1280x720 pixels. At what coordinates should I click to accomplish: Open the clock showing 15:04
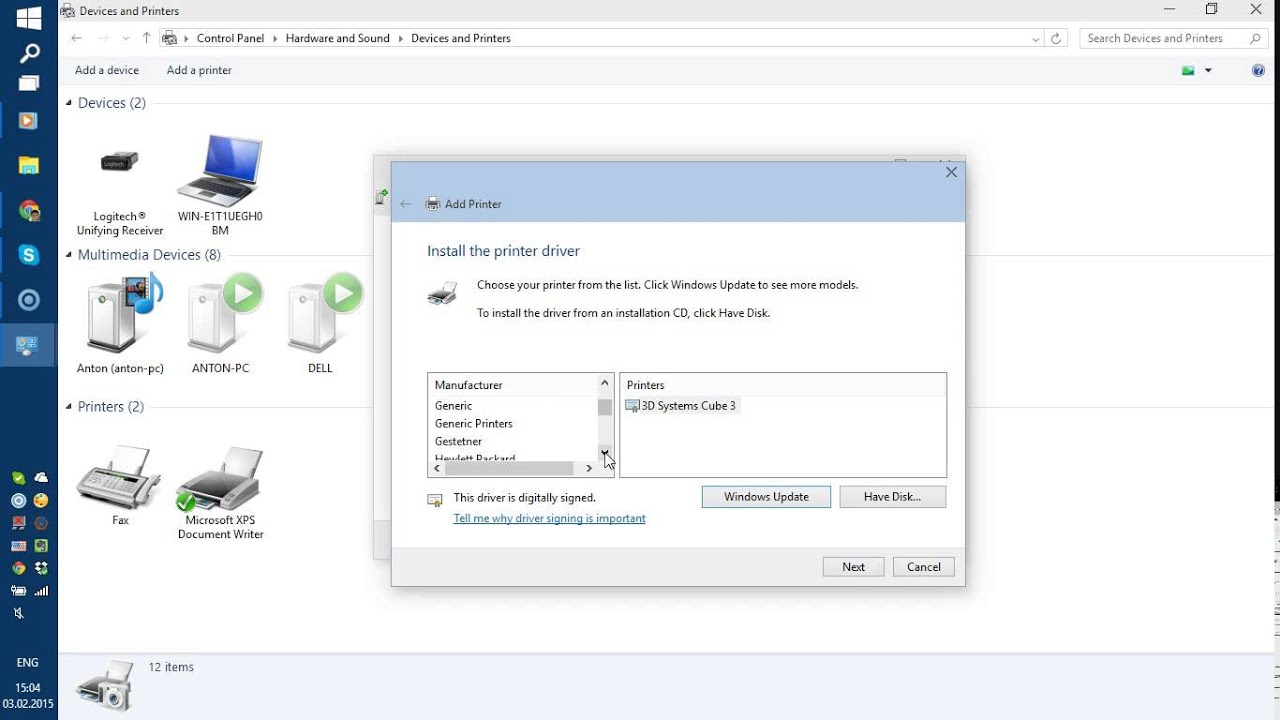click(x=28, y=688)
